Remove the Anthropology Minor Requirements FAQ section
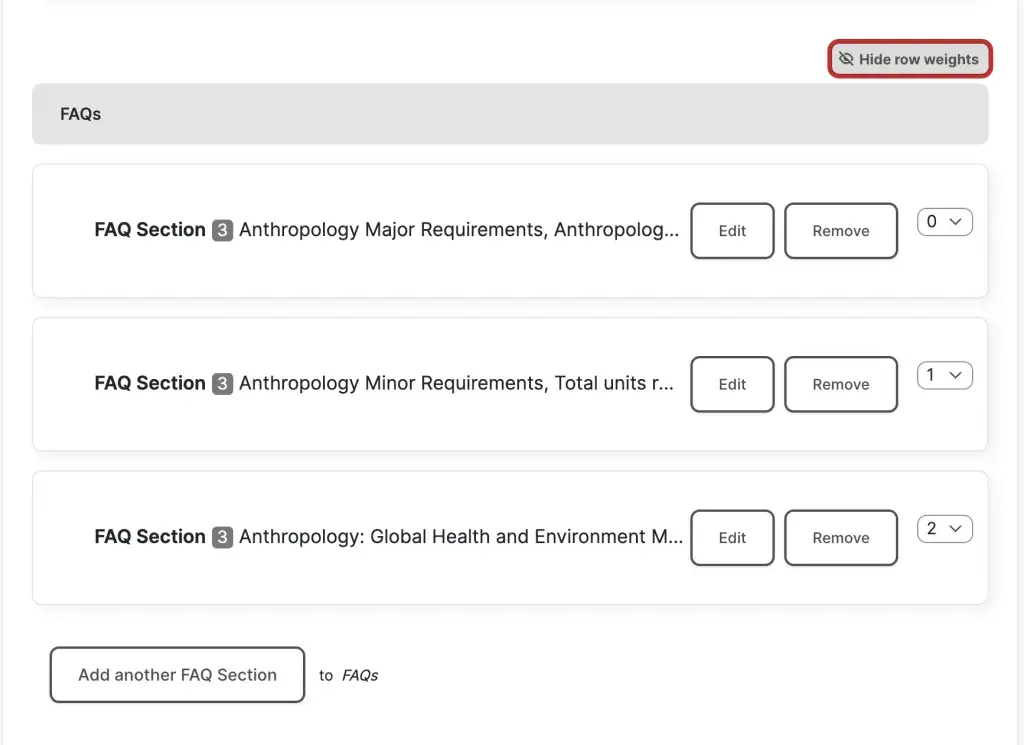Image resolution: width=1024 pixels, height=745 pixels. pos(840,384)
